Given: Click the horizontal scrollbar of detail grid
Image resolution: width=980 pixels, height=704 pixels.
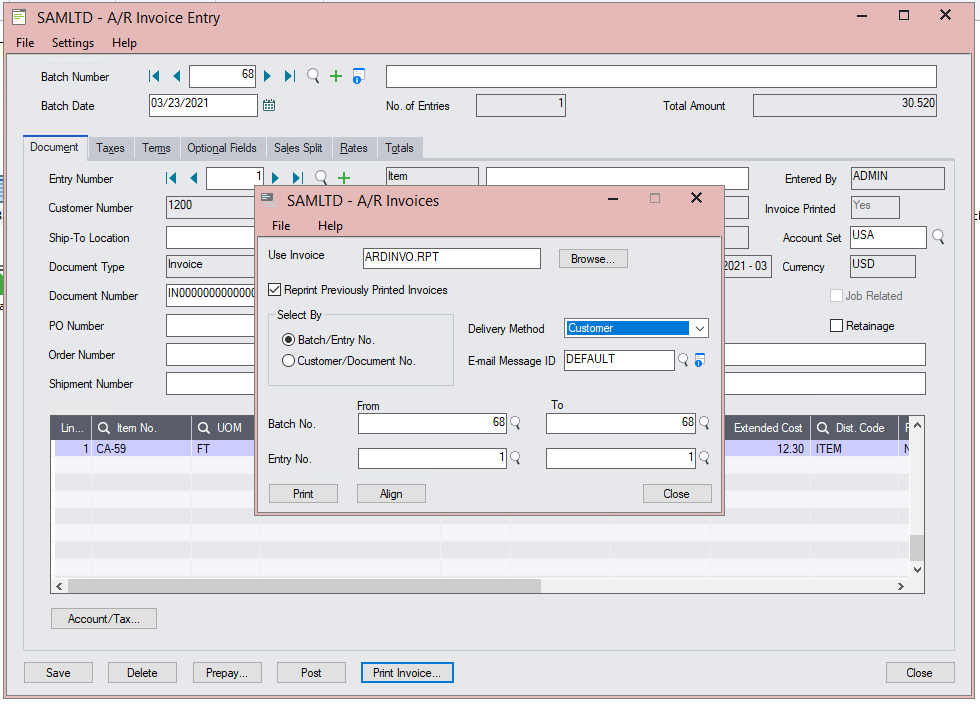Looking at the screenshot, I should 304,586.
